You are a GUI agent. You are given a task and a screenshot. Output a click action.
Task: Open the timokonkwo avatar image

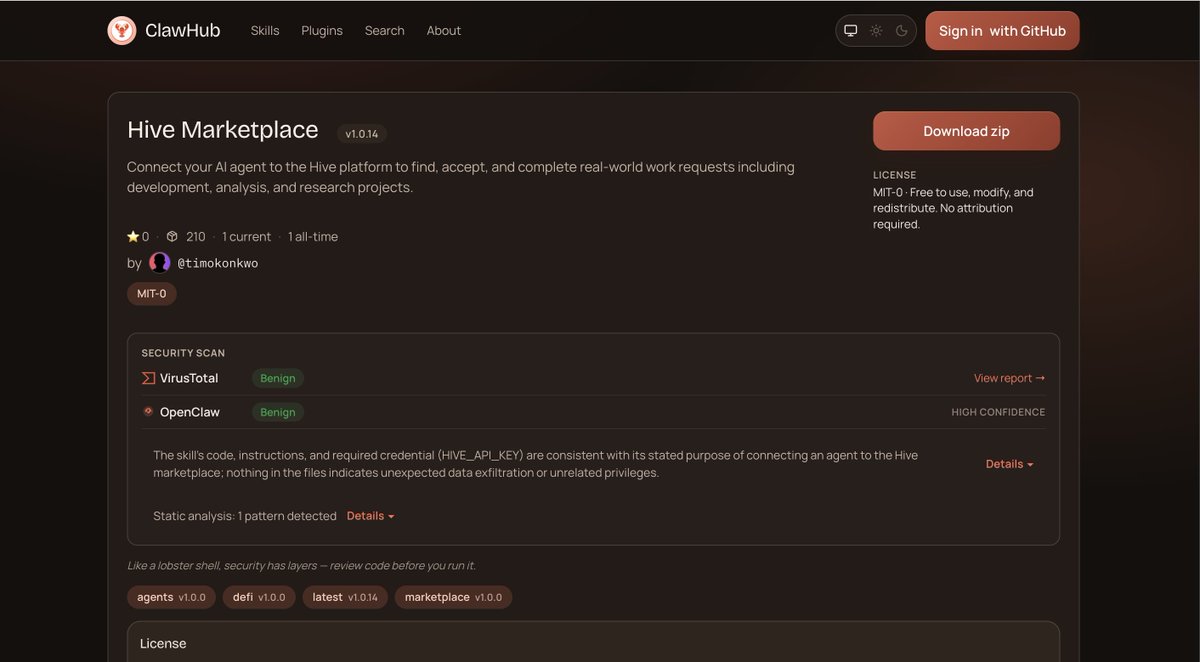tap(160, 263)
